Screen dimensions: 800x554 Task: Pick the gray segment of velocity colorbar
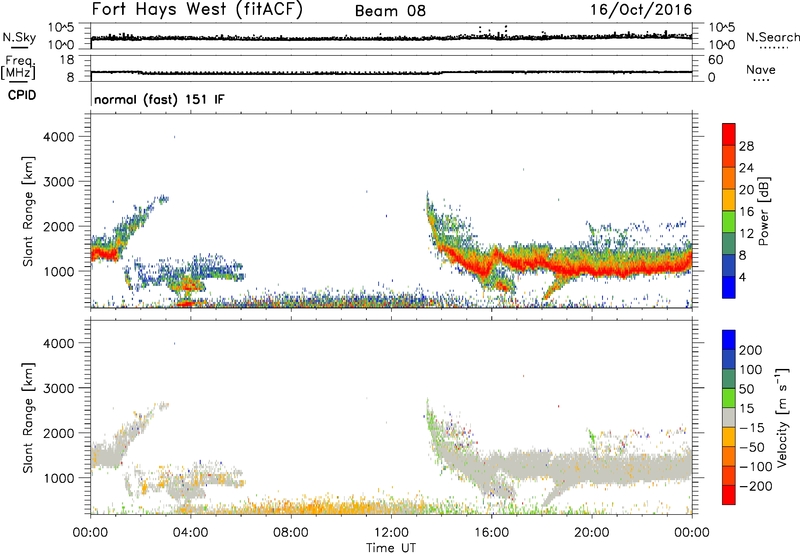coord(729,417)
